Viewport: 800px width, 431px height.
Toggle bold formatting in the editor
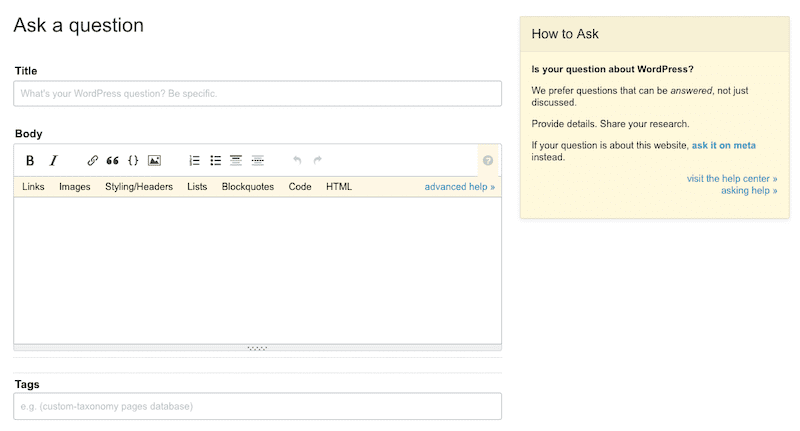coord(30,160)
